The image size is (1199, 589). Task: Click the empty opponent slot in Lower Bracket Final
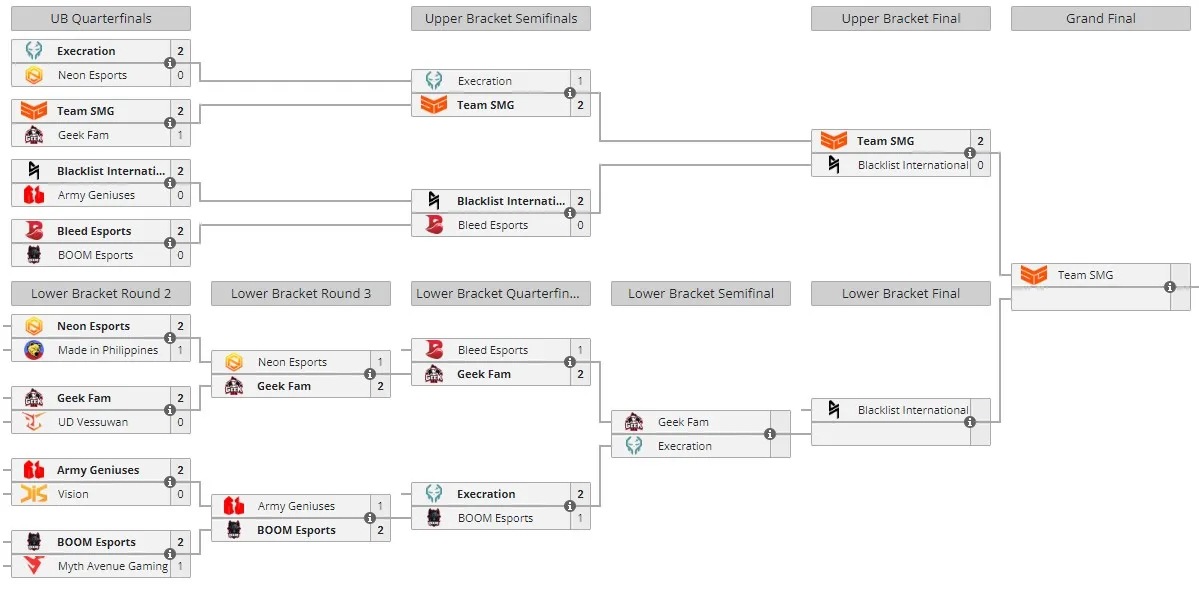point(891,434)
